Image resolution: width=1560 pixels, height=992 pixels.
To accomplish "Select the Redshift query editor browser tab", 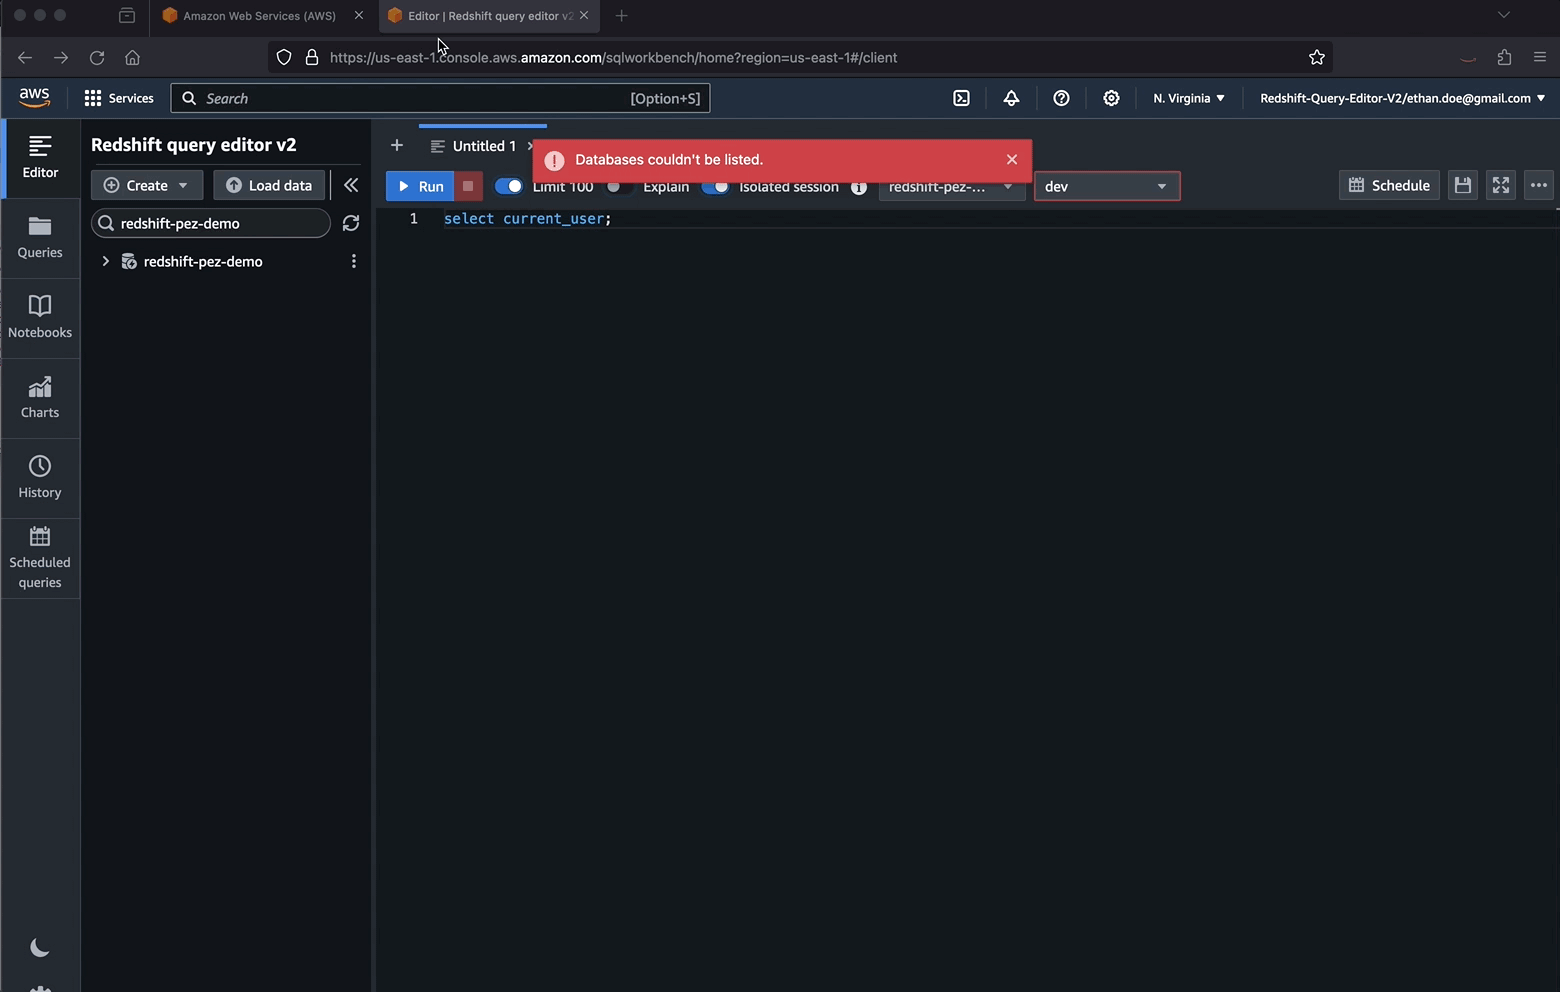I will coord(490,16).
